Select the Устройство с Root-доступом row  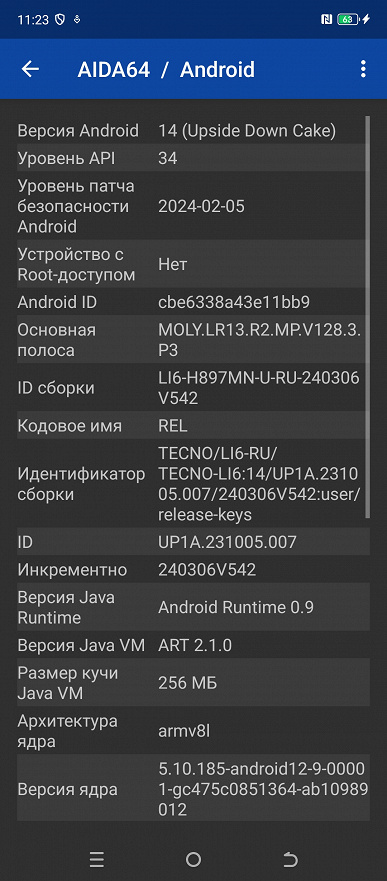[193, 264]
